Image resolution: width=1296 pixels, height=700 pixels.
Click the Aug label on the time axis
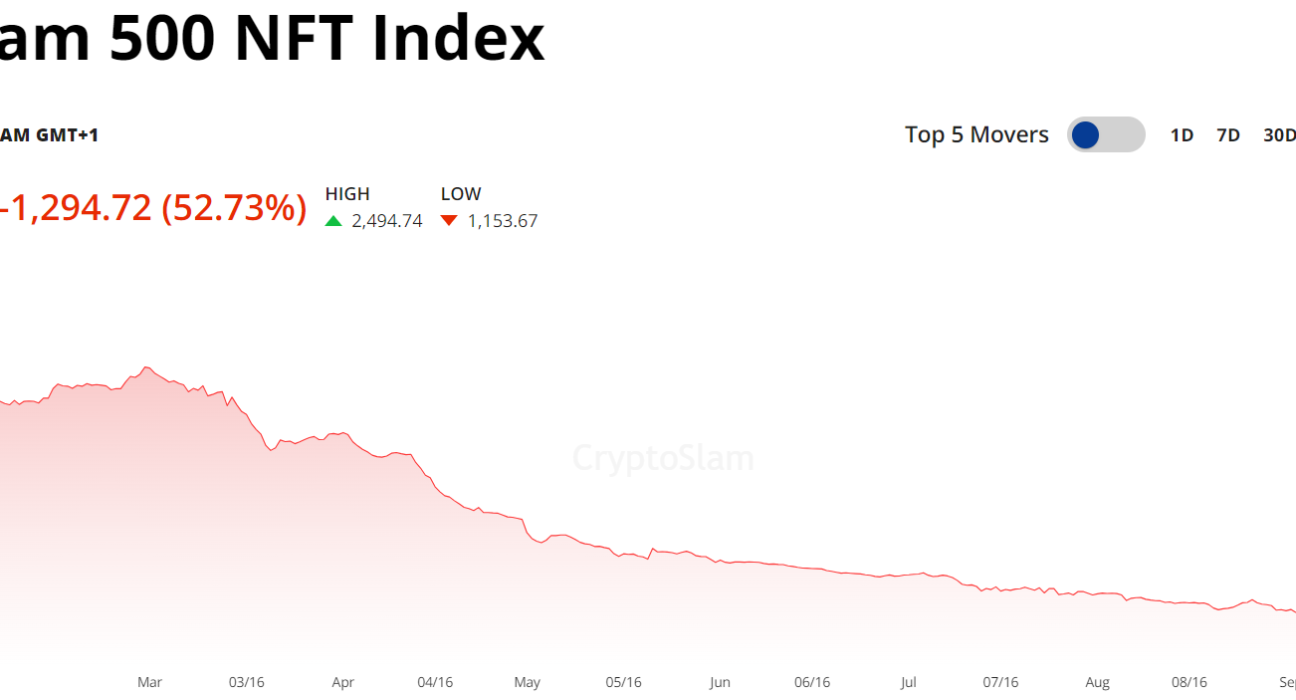tap(1097, 682)
